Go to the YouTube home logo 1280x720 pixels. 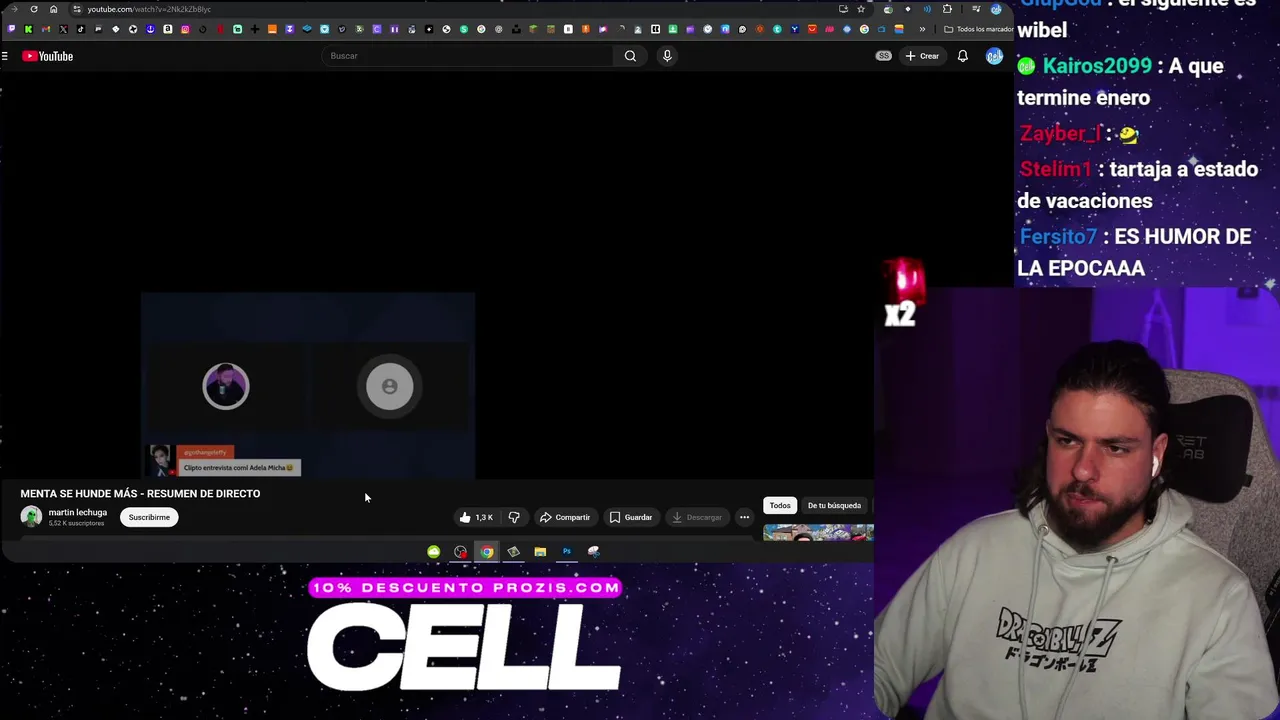48,56
